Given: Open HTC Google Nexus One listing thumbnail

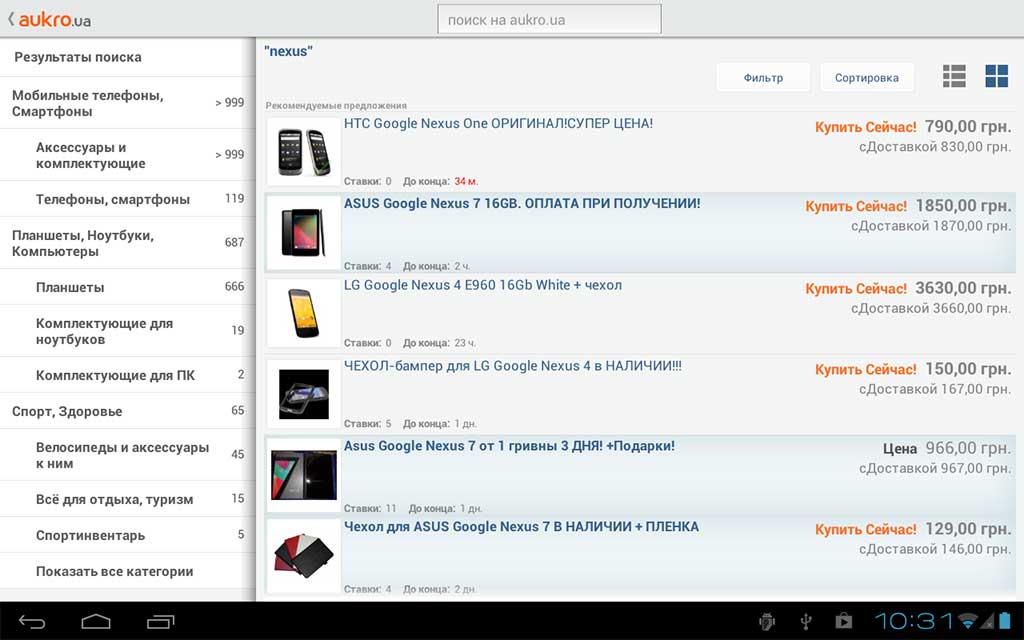Looking at the screenshot, I should pyautogui.click(x=304, y=152).
